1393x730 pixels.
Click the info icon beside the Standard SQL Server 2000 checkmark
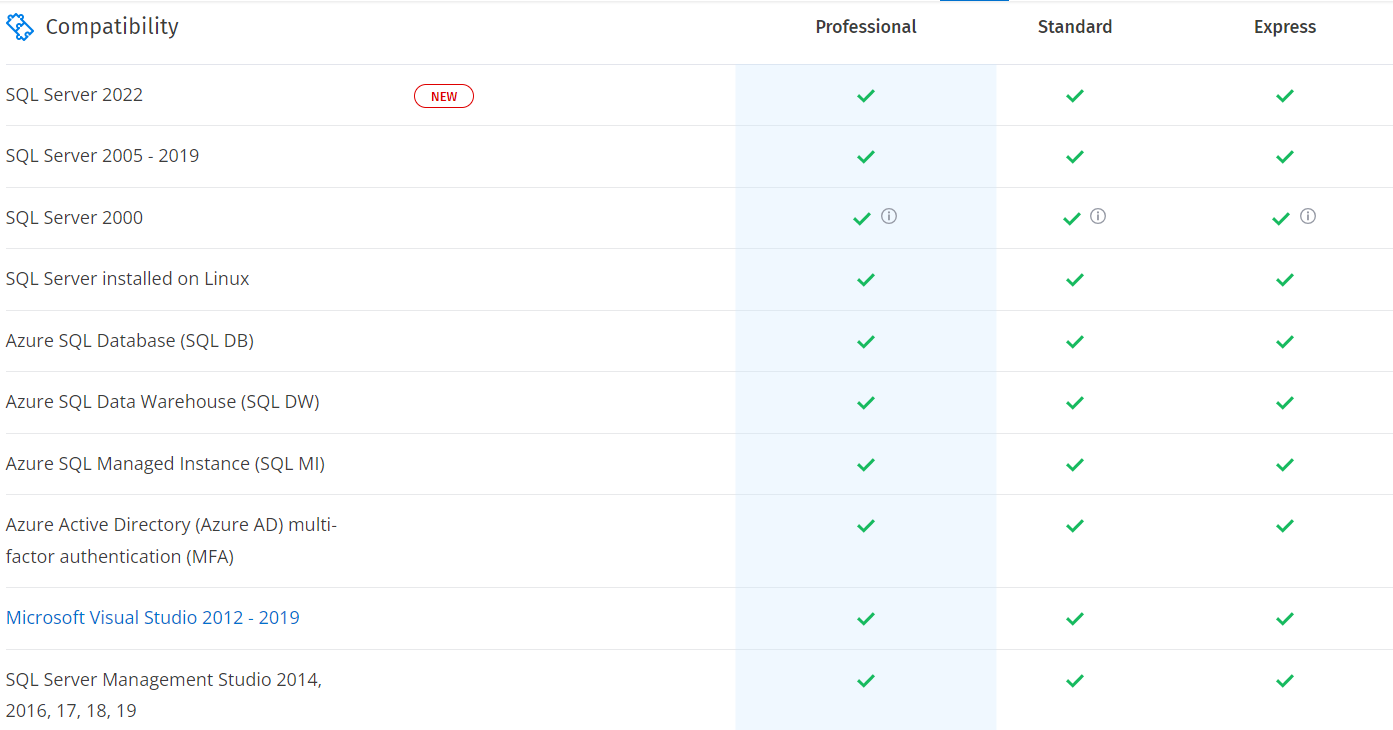tap(1098, 216)
